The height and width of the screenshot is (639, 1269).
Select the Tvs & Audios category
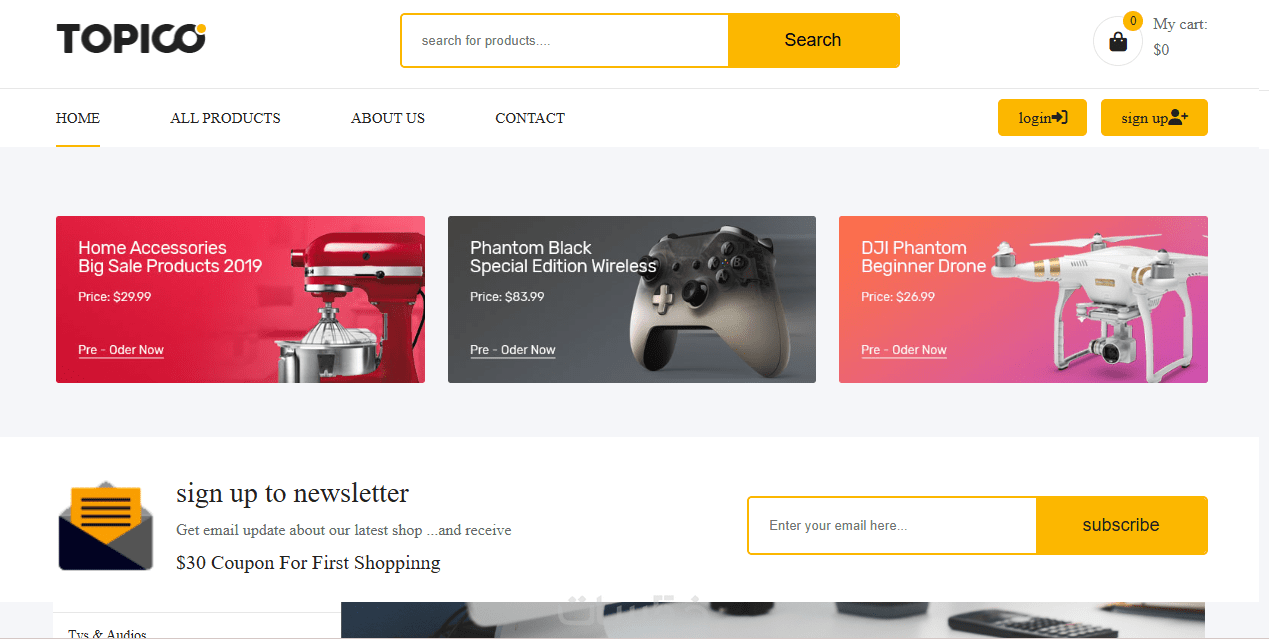(x=107, y=634)
